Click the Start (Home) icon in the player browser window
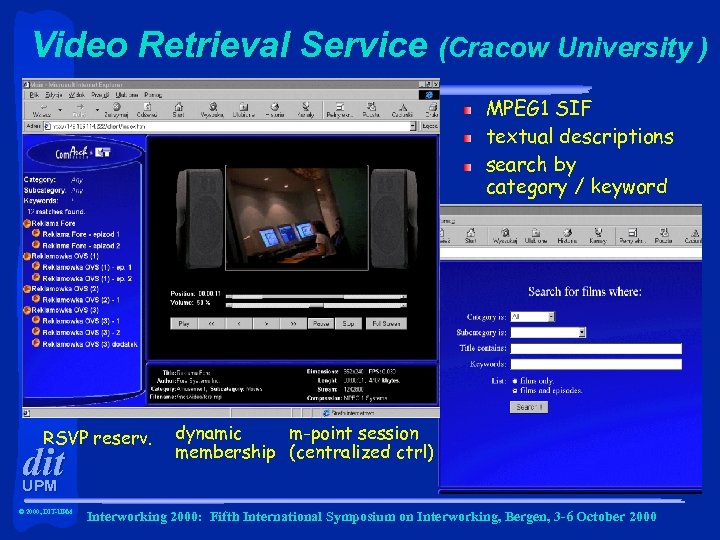The height and width of the screenshot is (540, 720). tap(179, 110)
